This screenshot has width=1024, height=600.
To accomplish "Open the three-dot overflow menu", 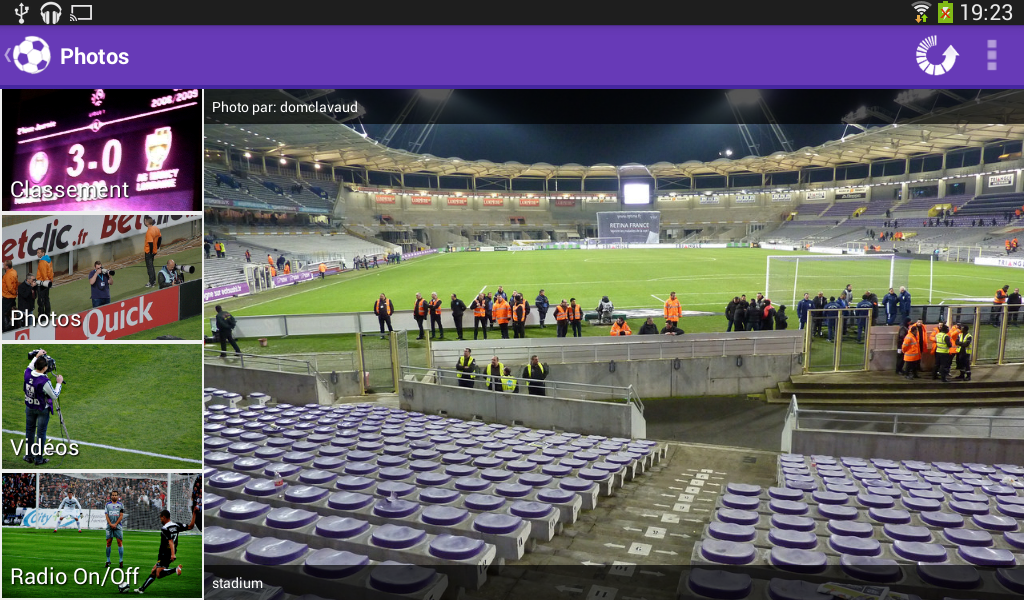I will pyautogui.click(x=991, y=55).
